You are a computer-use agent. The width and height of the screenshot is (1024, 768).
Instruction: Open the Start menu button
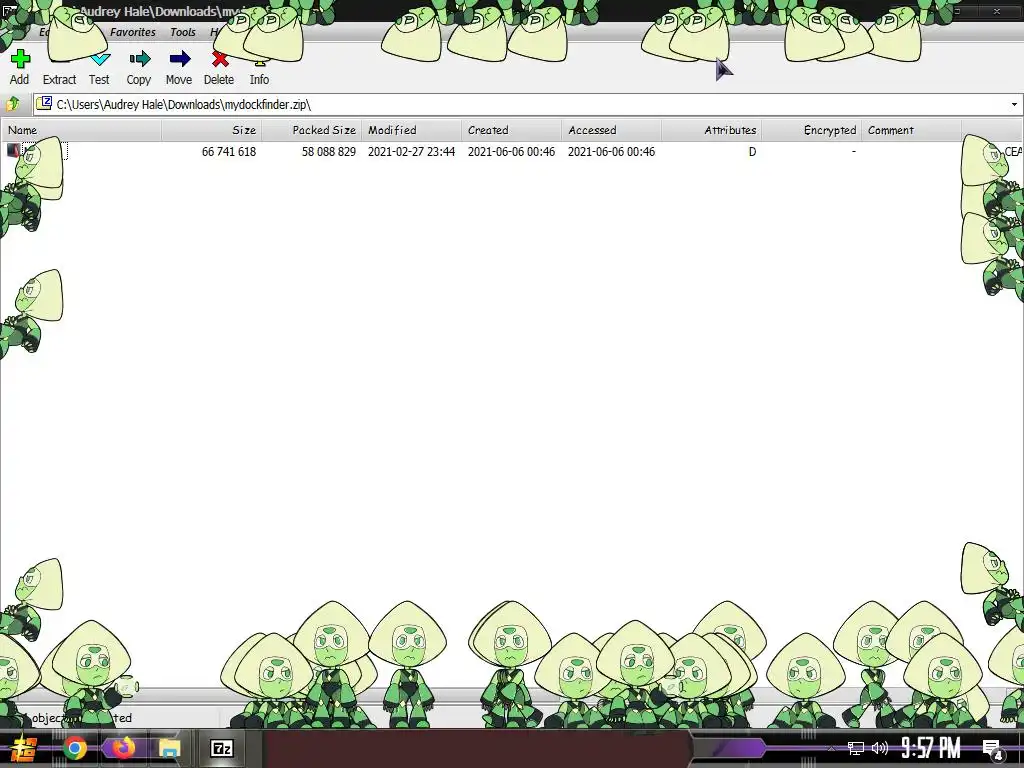(23, 748)
